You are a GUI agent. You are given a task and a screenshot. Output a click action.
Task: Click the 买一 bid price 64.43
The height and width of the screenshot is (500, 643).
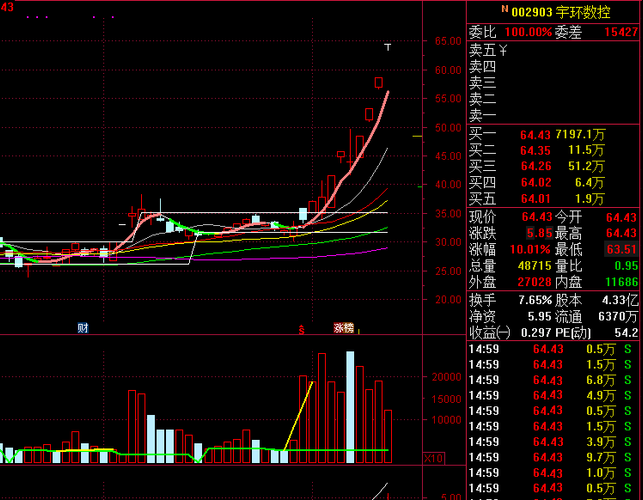point(535,135)
